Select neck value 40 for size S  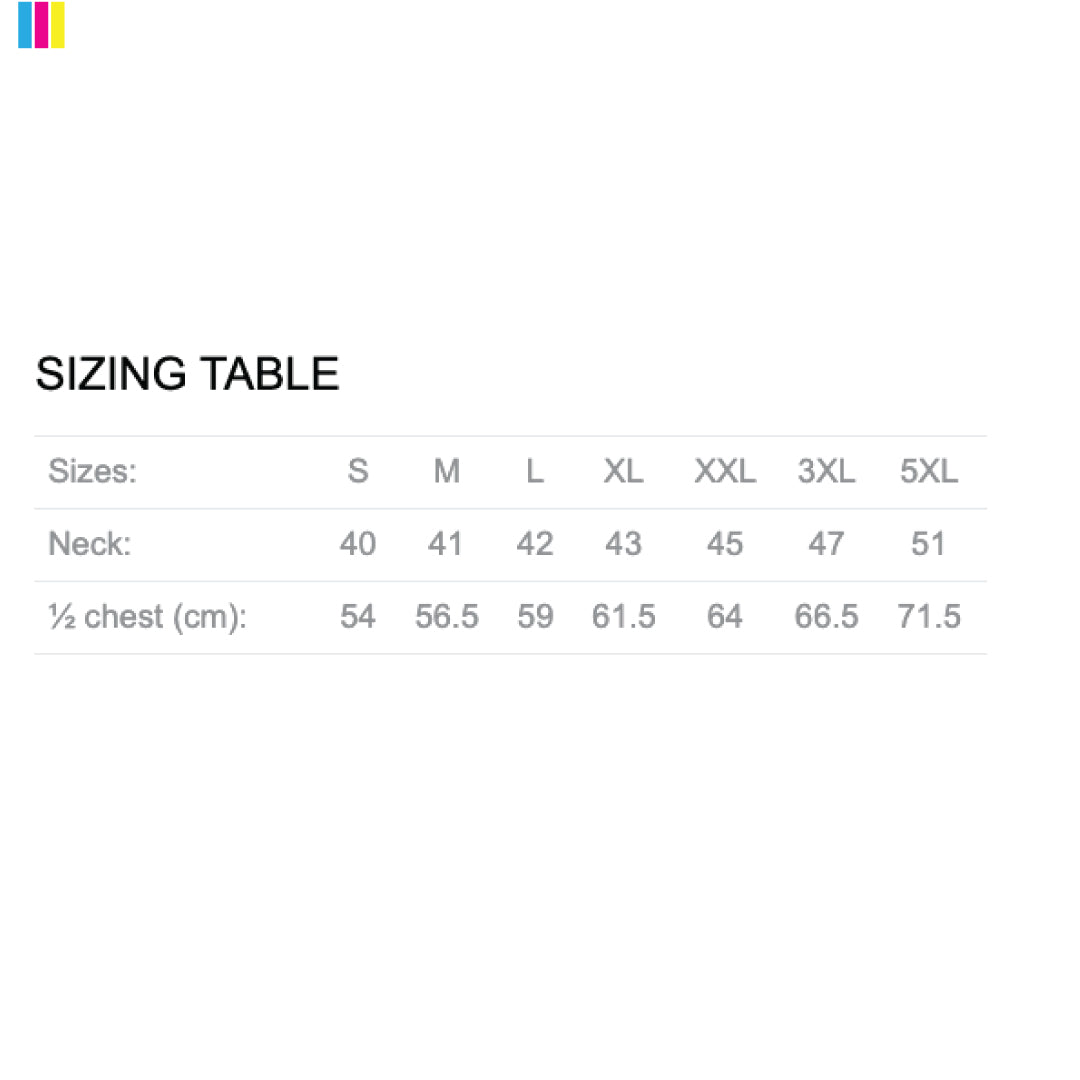point(358,544)
